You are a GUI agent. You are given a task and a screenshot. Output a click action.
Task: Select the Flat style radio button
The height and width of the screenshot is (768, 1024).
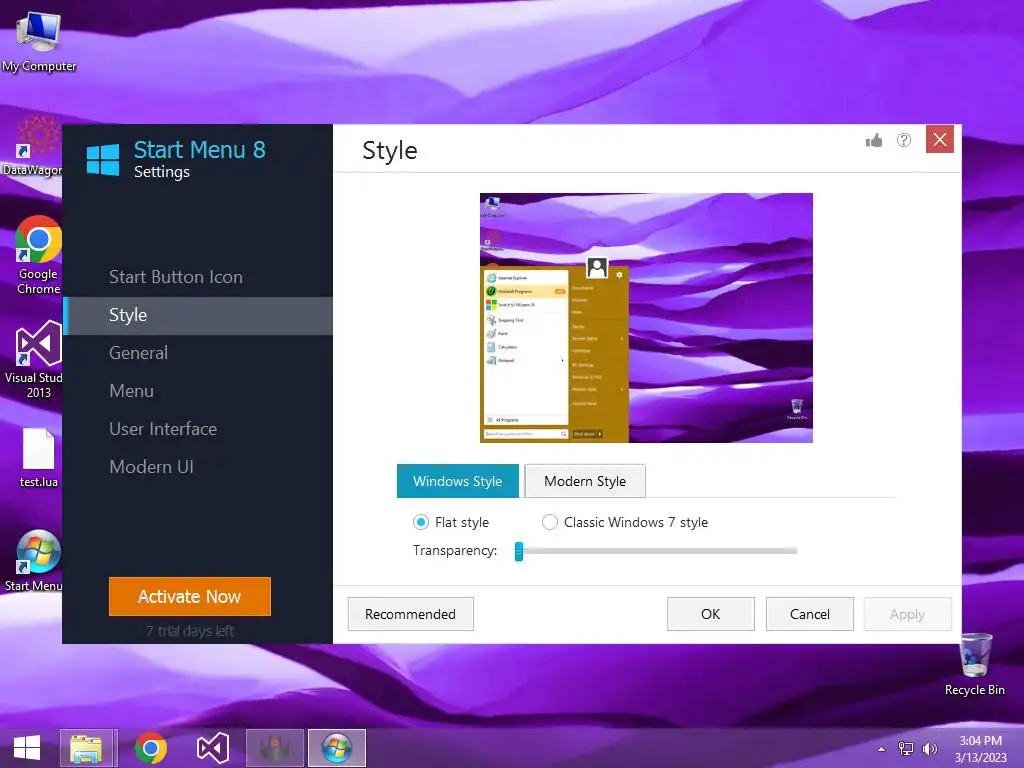[421, 522]
